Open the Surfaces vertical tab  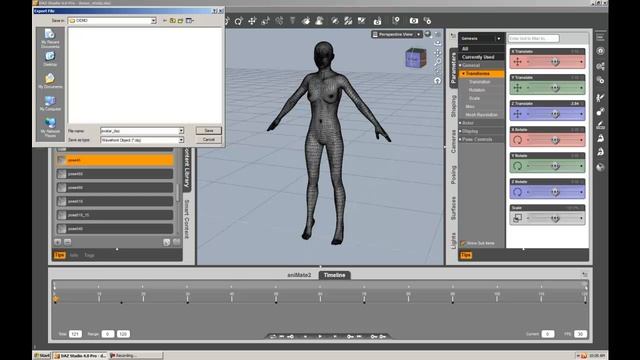tap(453, 208)
